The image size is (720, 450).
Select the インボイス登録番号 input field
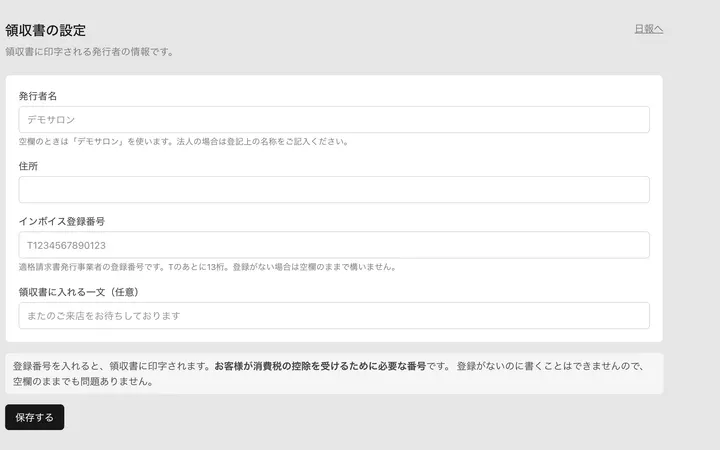(334, 245)
